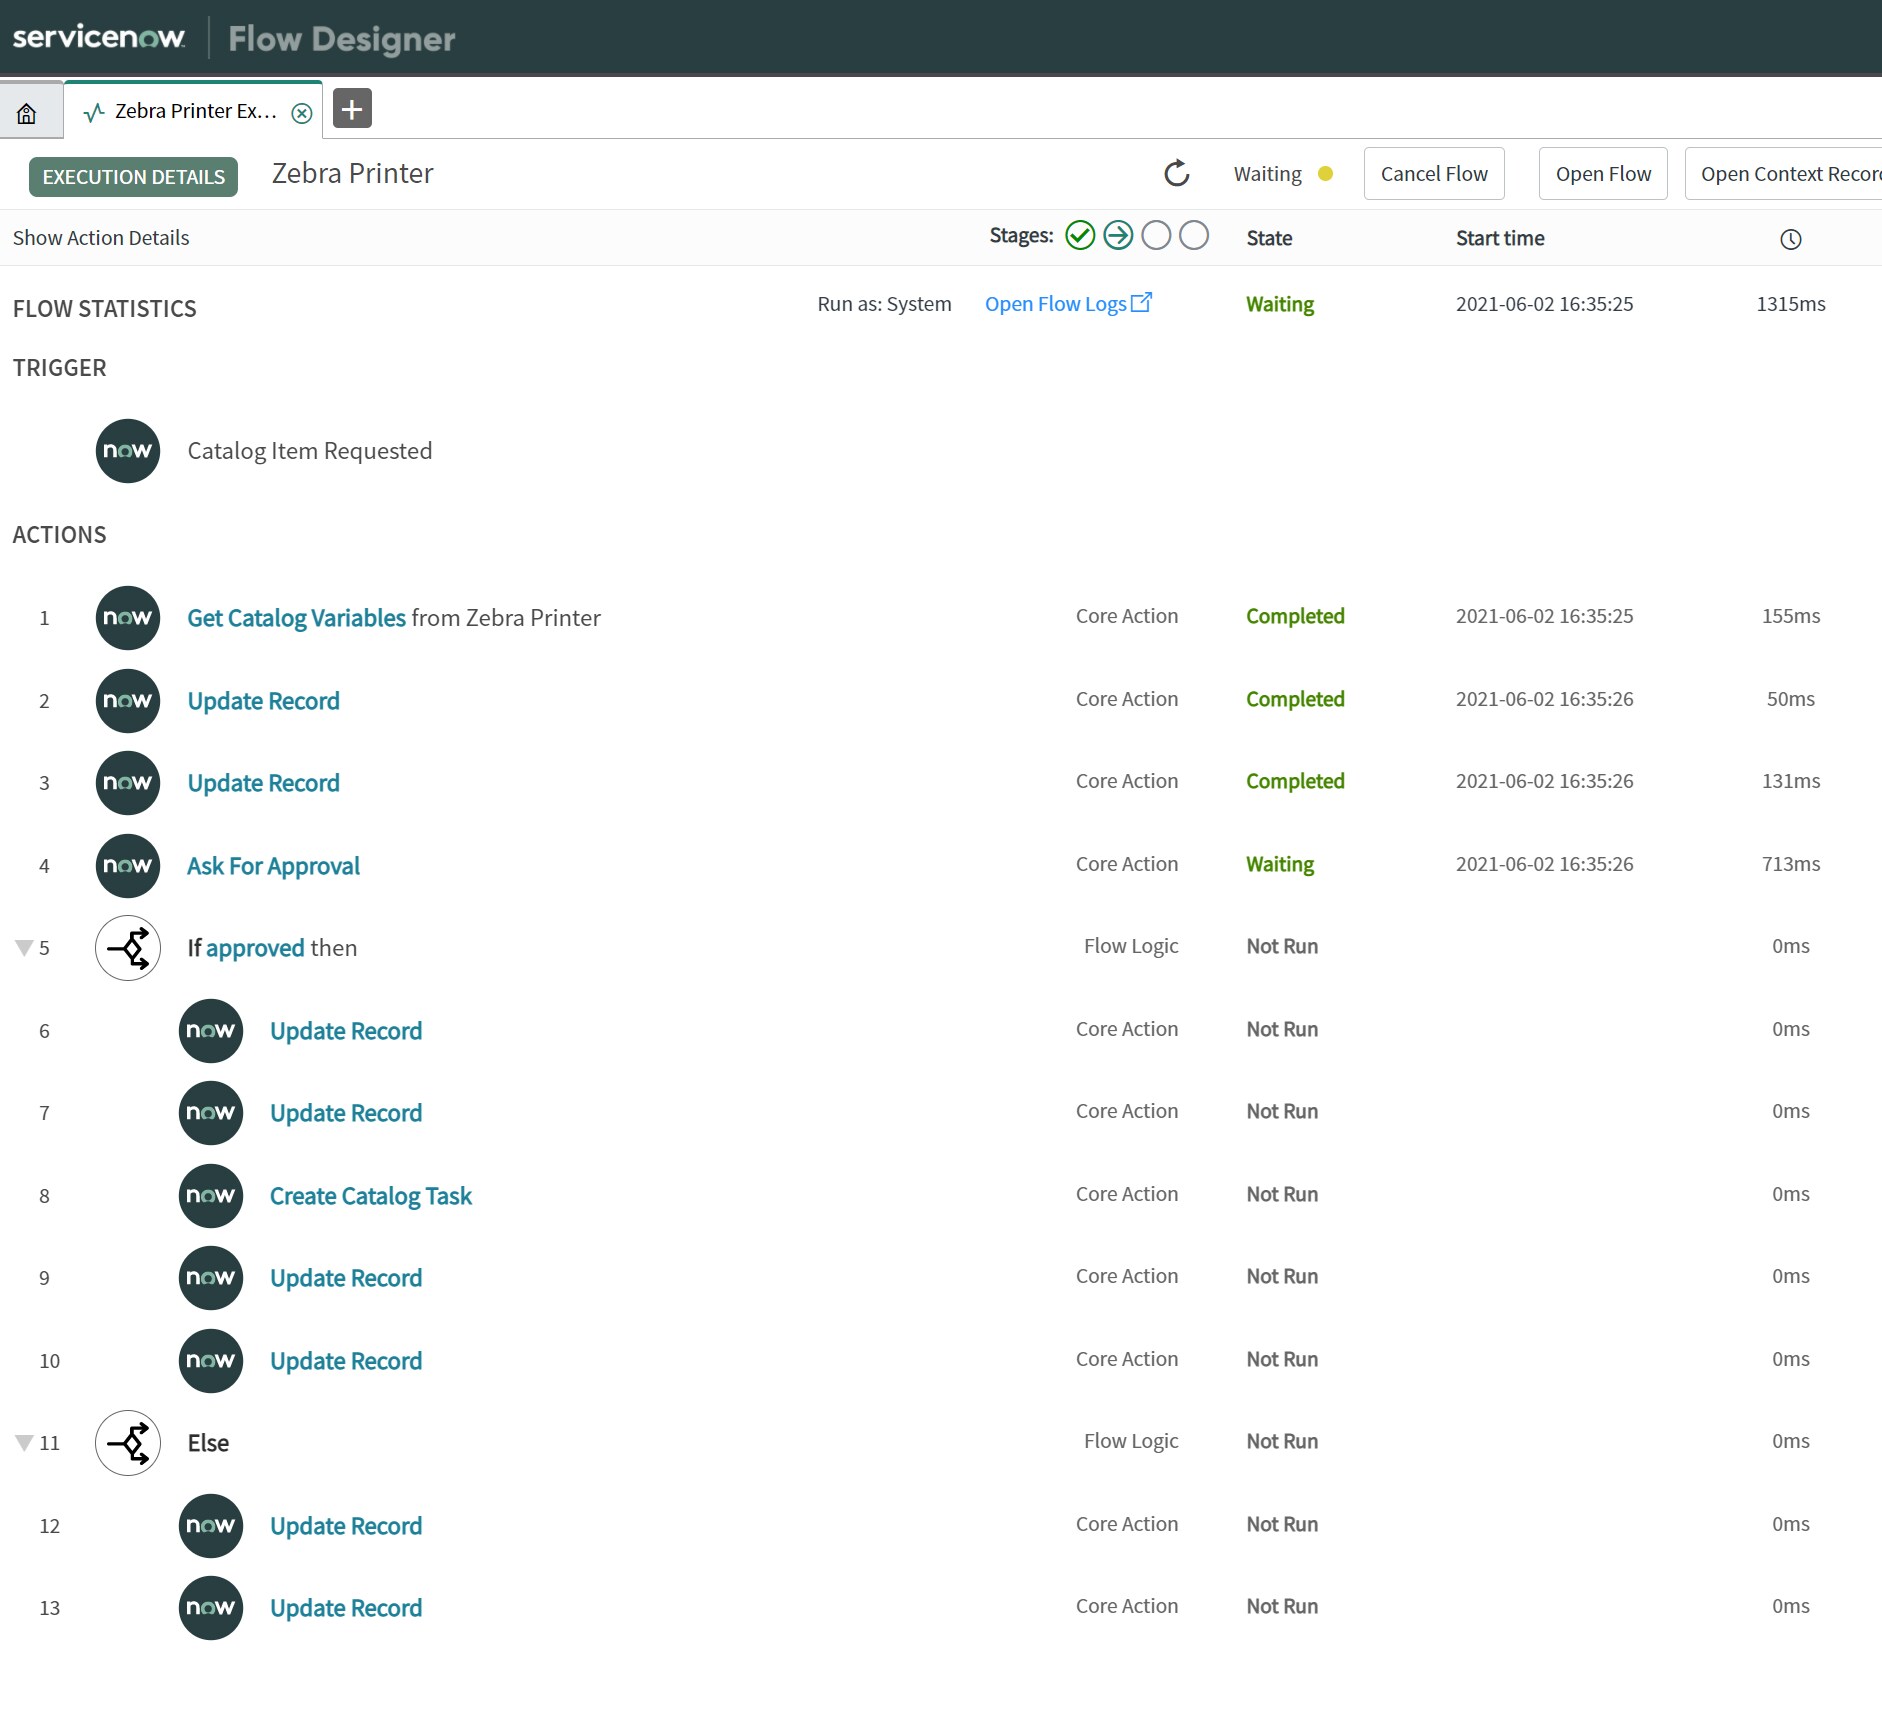Click the 1315ms total duration value
This screenshot has height=1721, width=1882.
(x=1791, y=304)
